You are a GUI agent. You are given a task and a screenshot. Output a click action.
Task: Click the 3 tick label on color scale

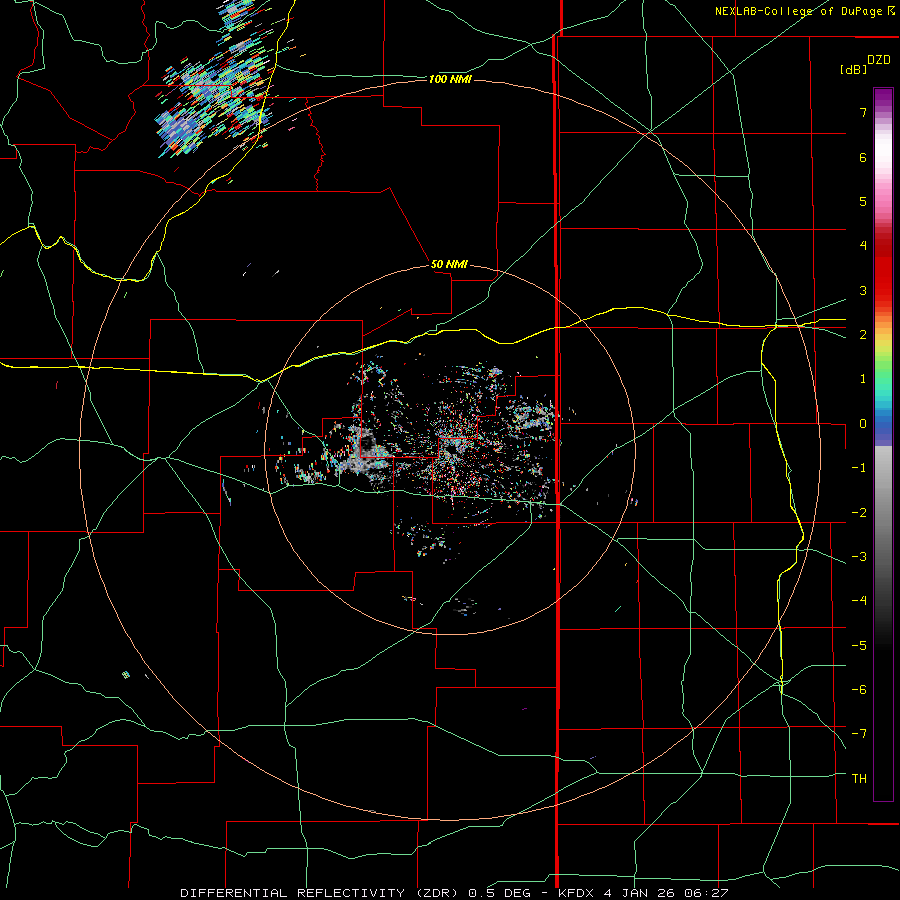863,290
